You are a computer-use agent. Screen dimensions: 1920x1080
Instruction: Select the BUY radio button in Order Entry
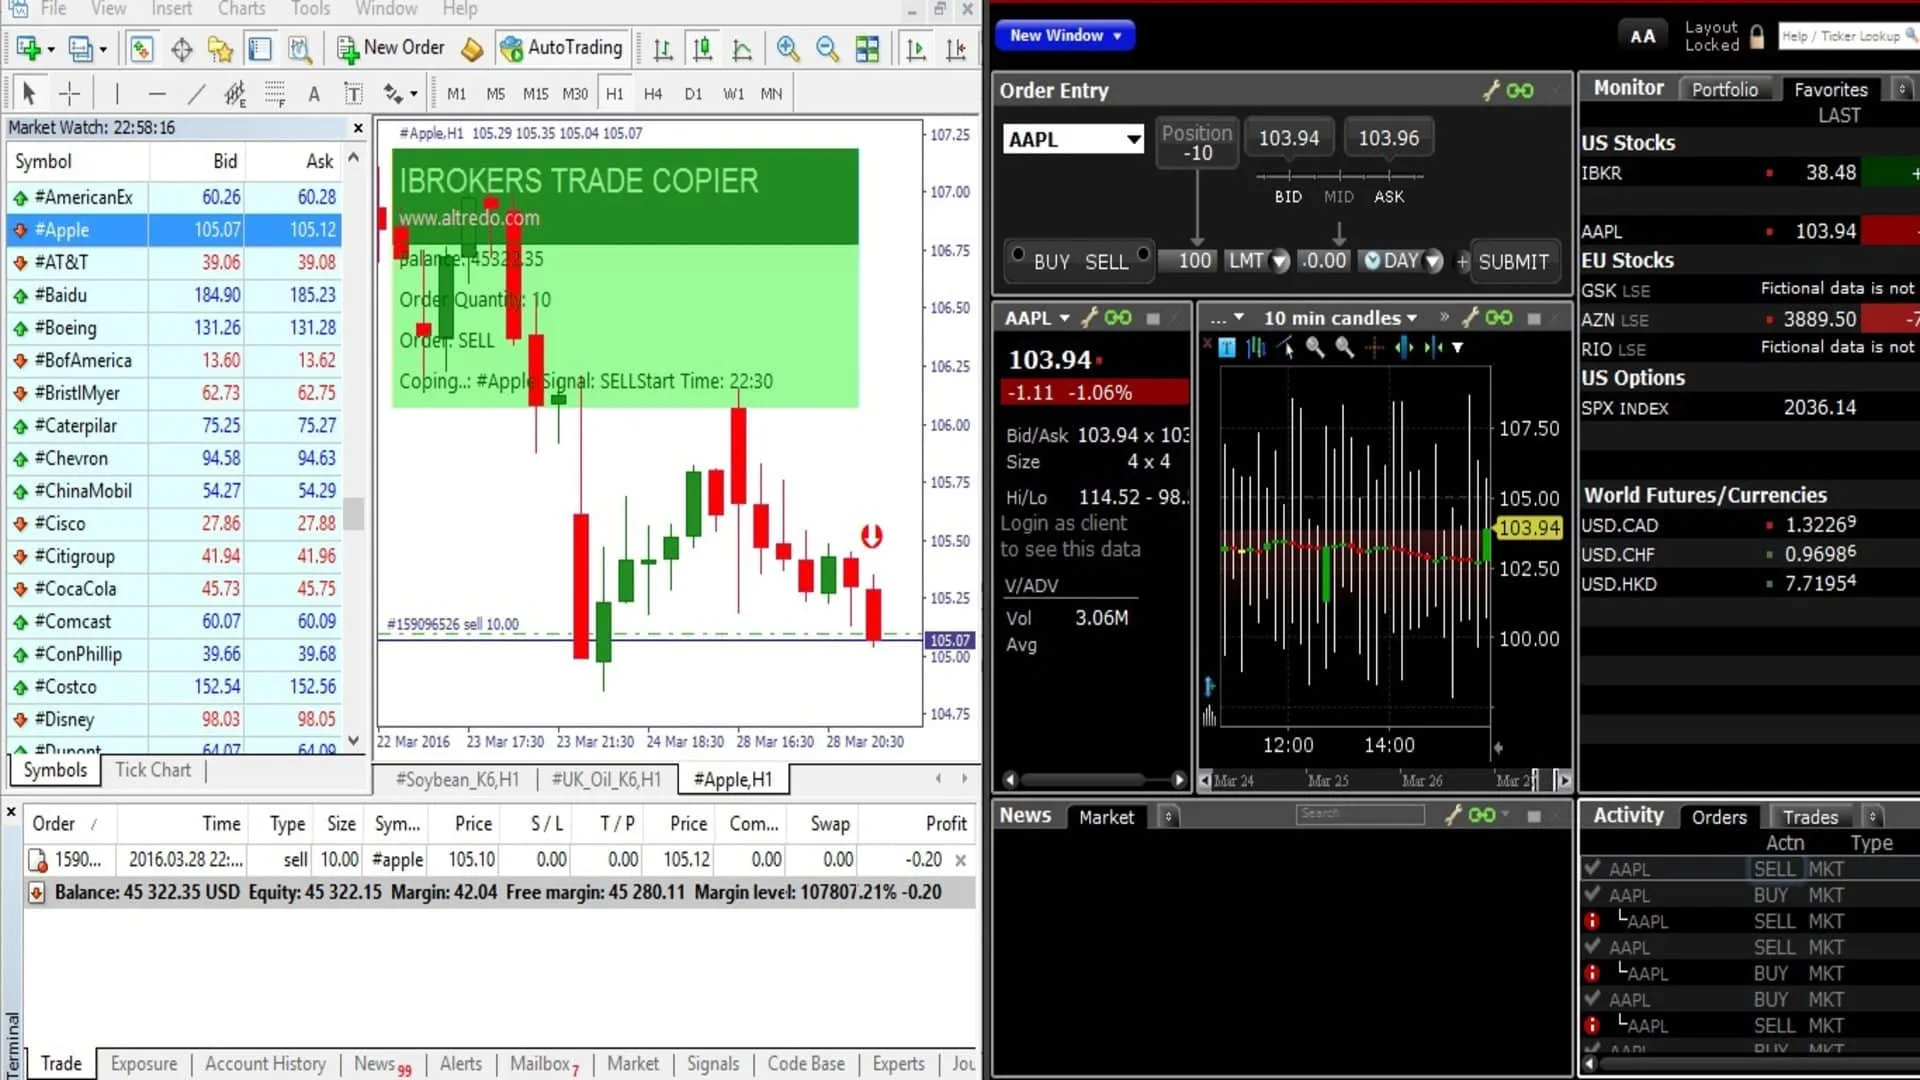point(1018,254)
